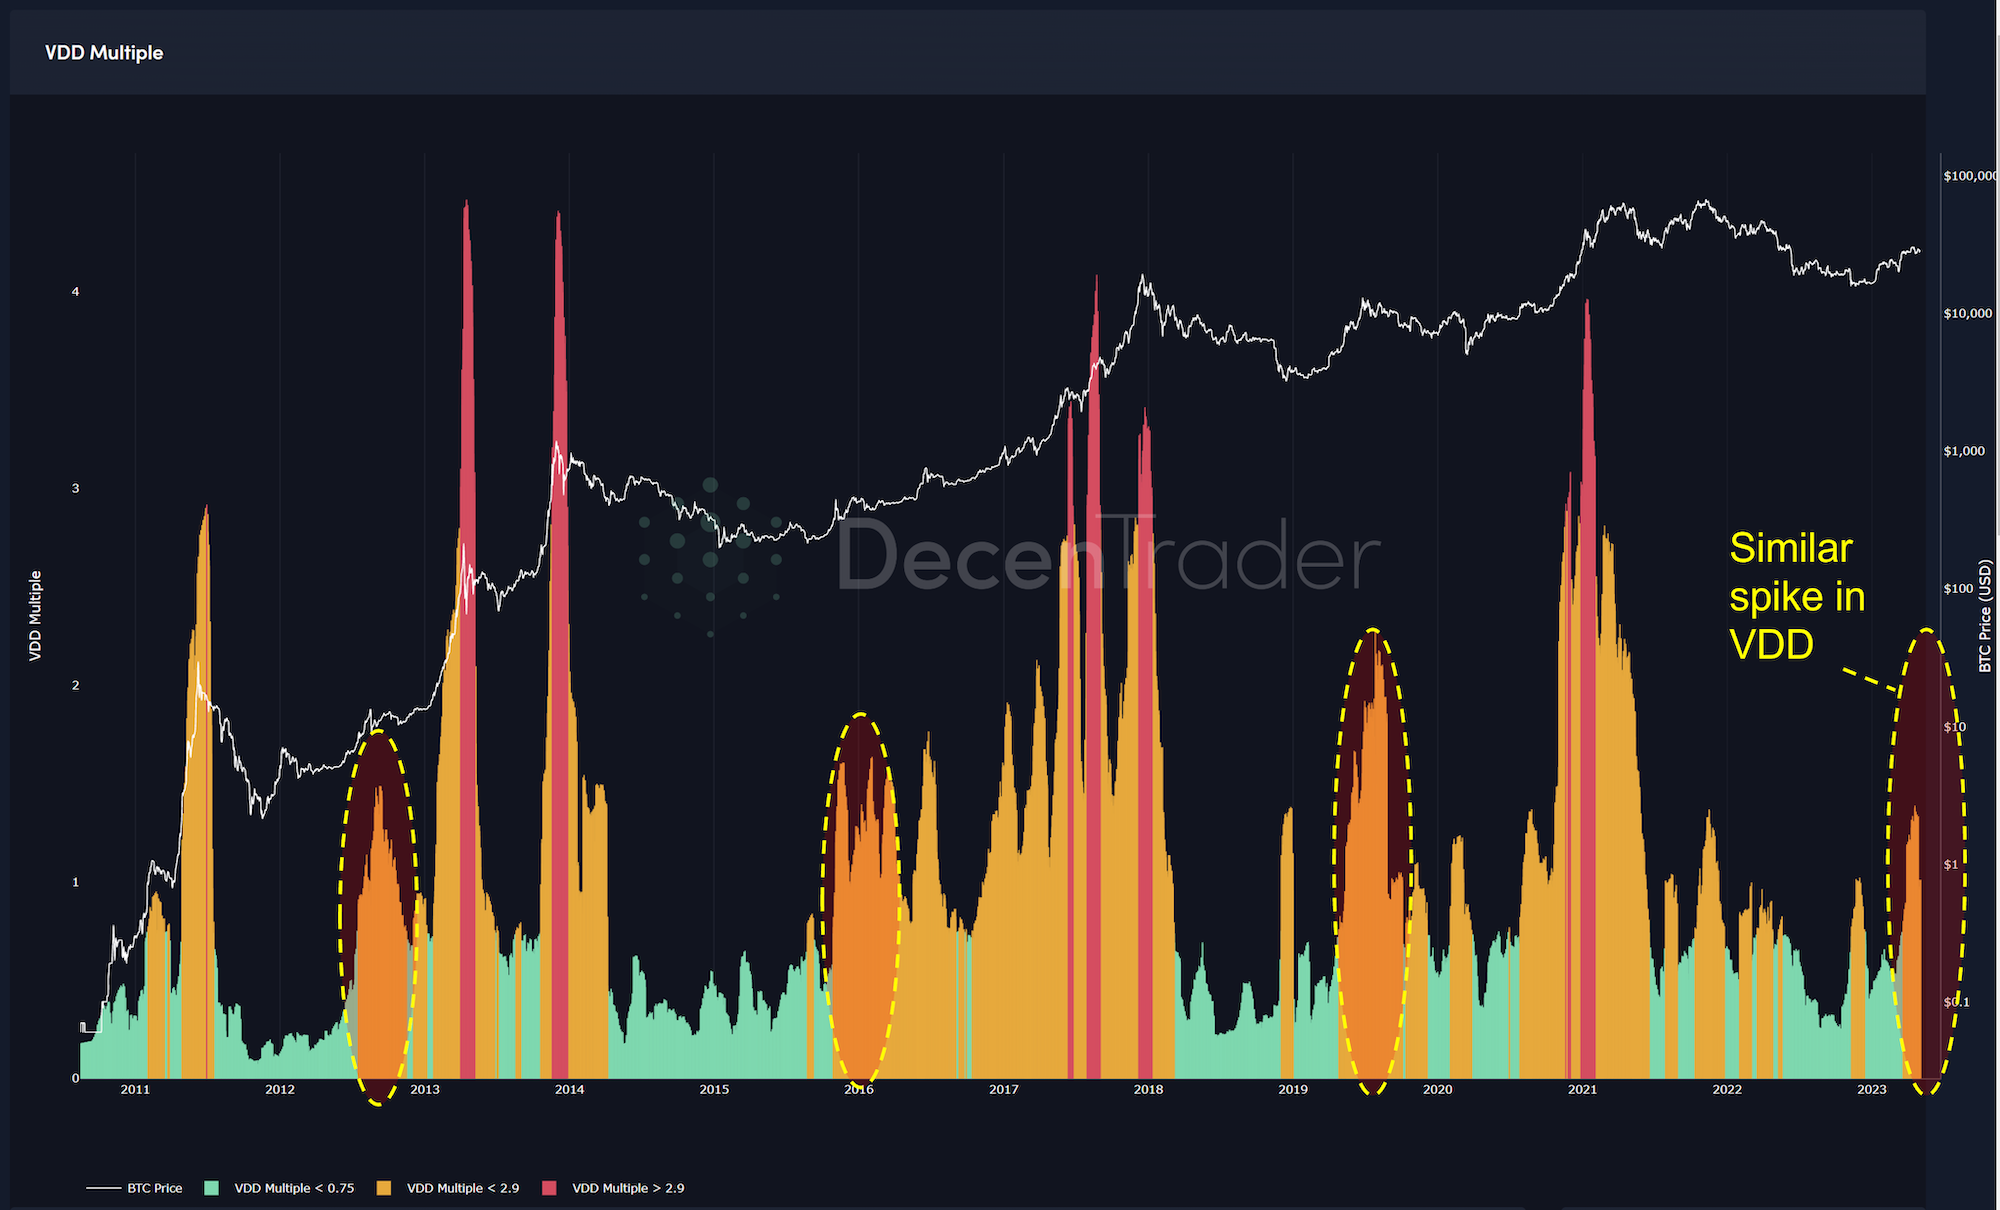Click the 2023 x-axis year label

(1871, 1089)
